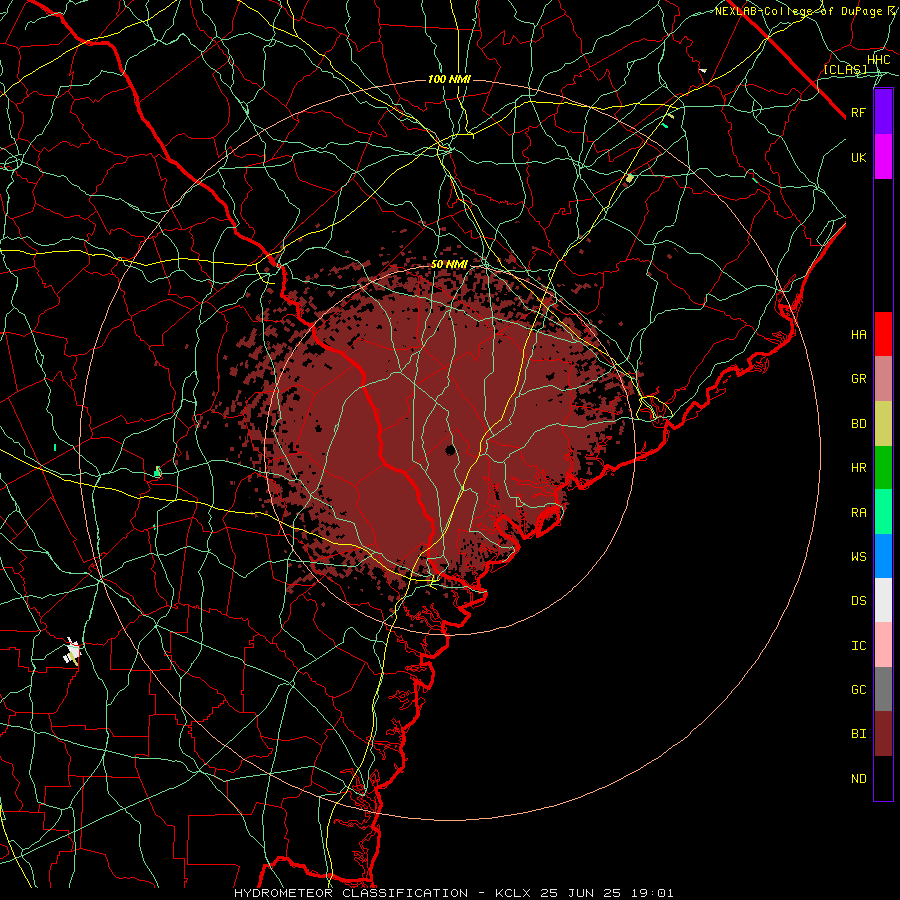Click the 50 NMI range ring label
Screen dimensions: 900x900
click(449, 265)
